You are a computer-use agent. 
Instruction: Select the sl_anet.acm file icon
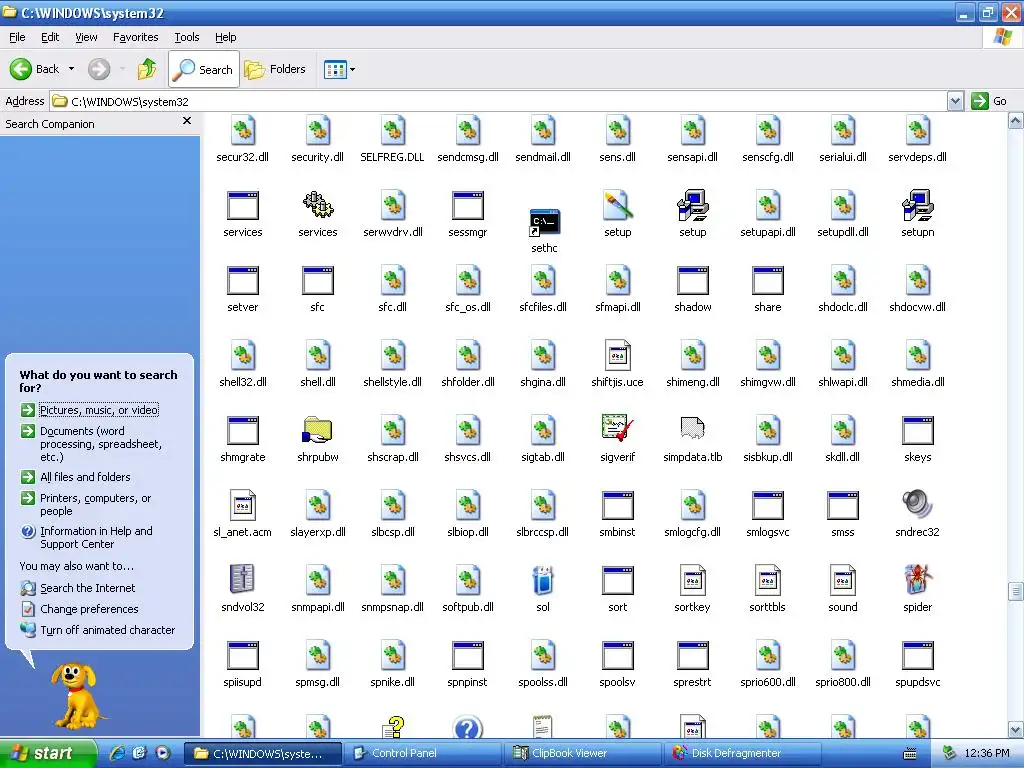242,505
